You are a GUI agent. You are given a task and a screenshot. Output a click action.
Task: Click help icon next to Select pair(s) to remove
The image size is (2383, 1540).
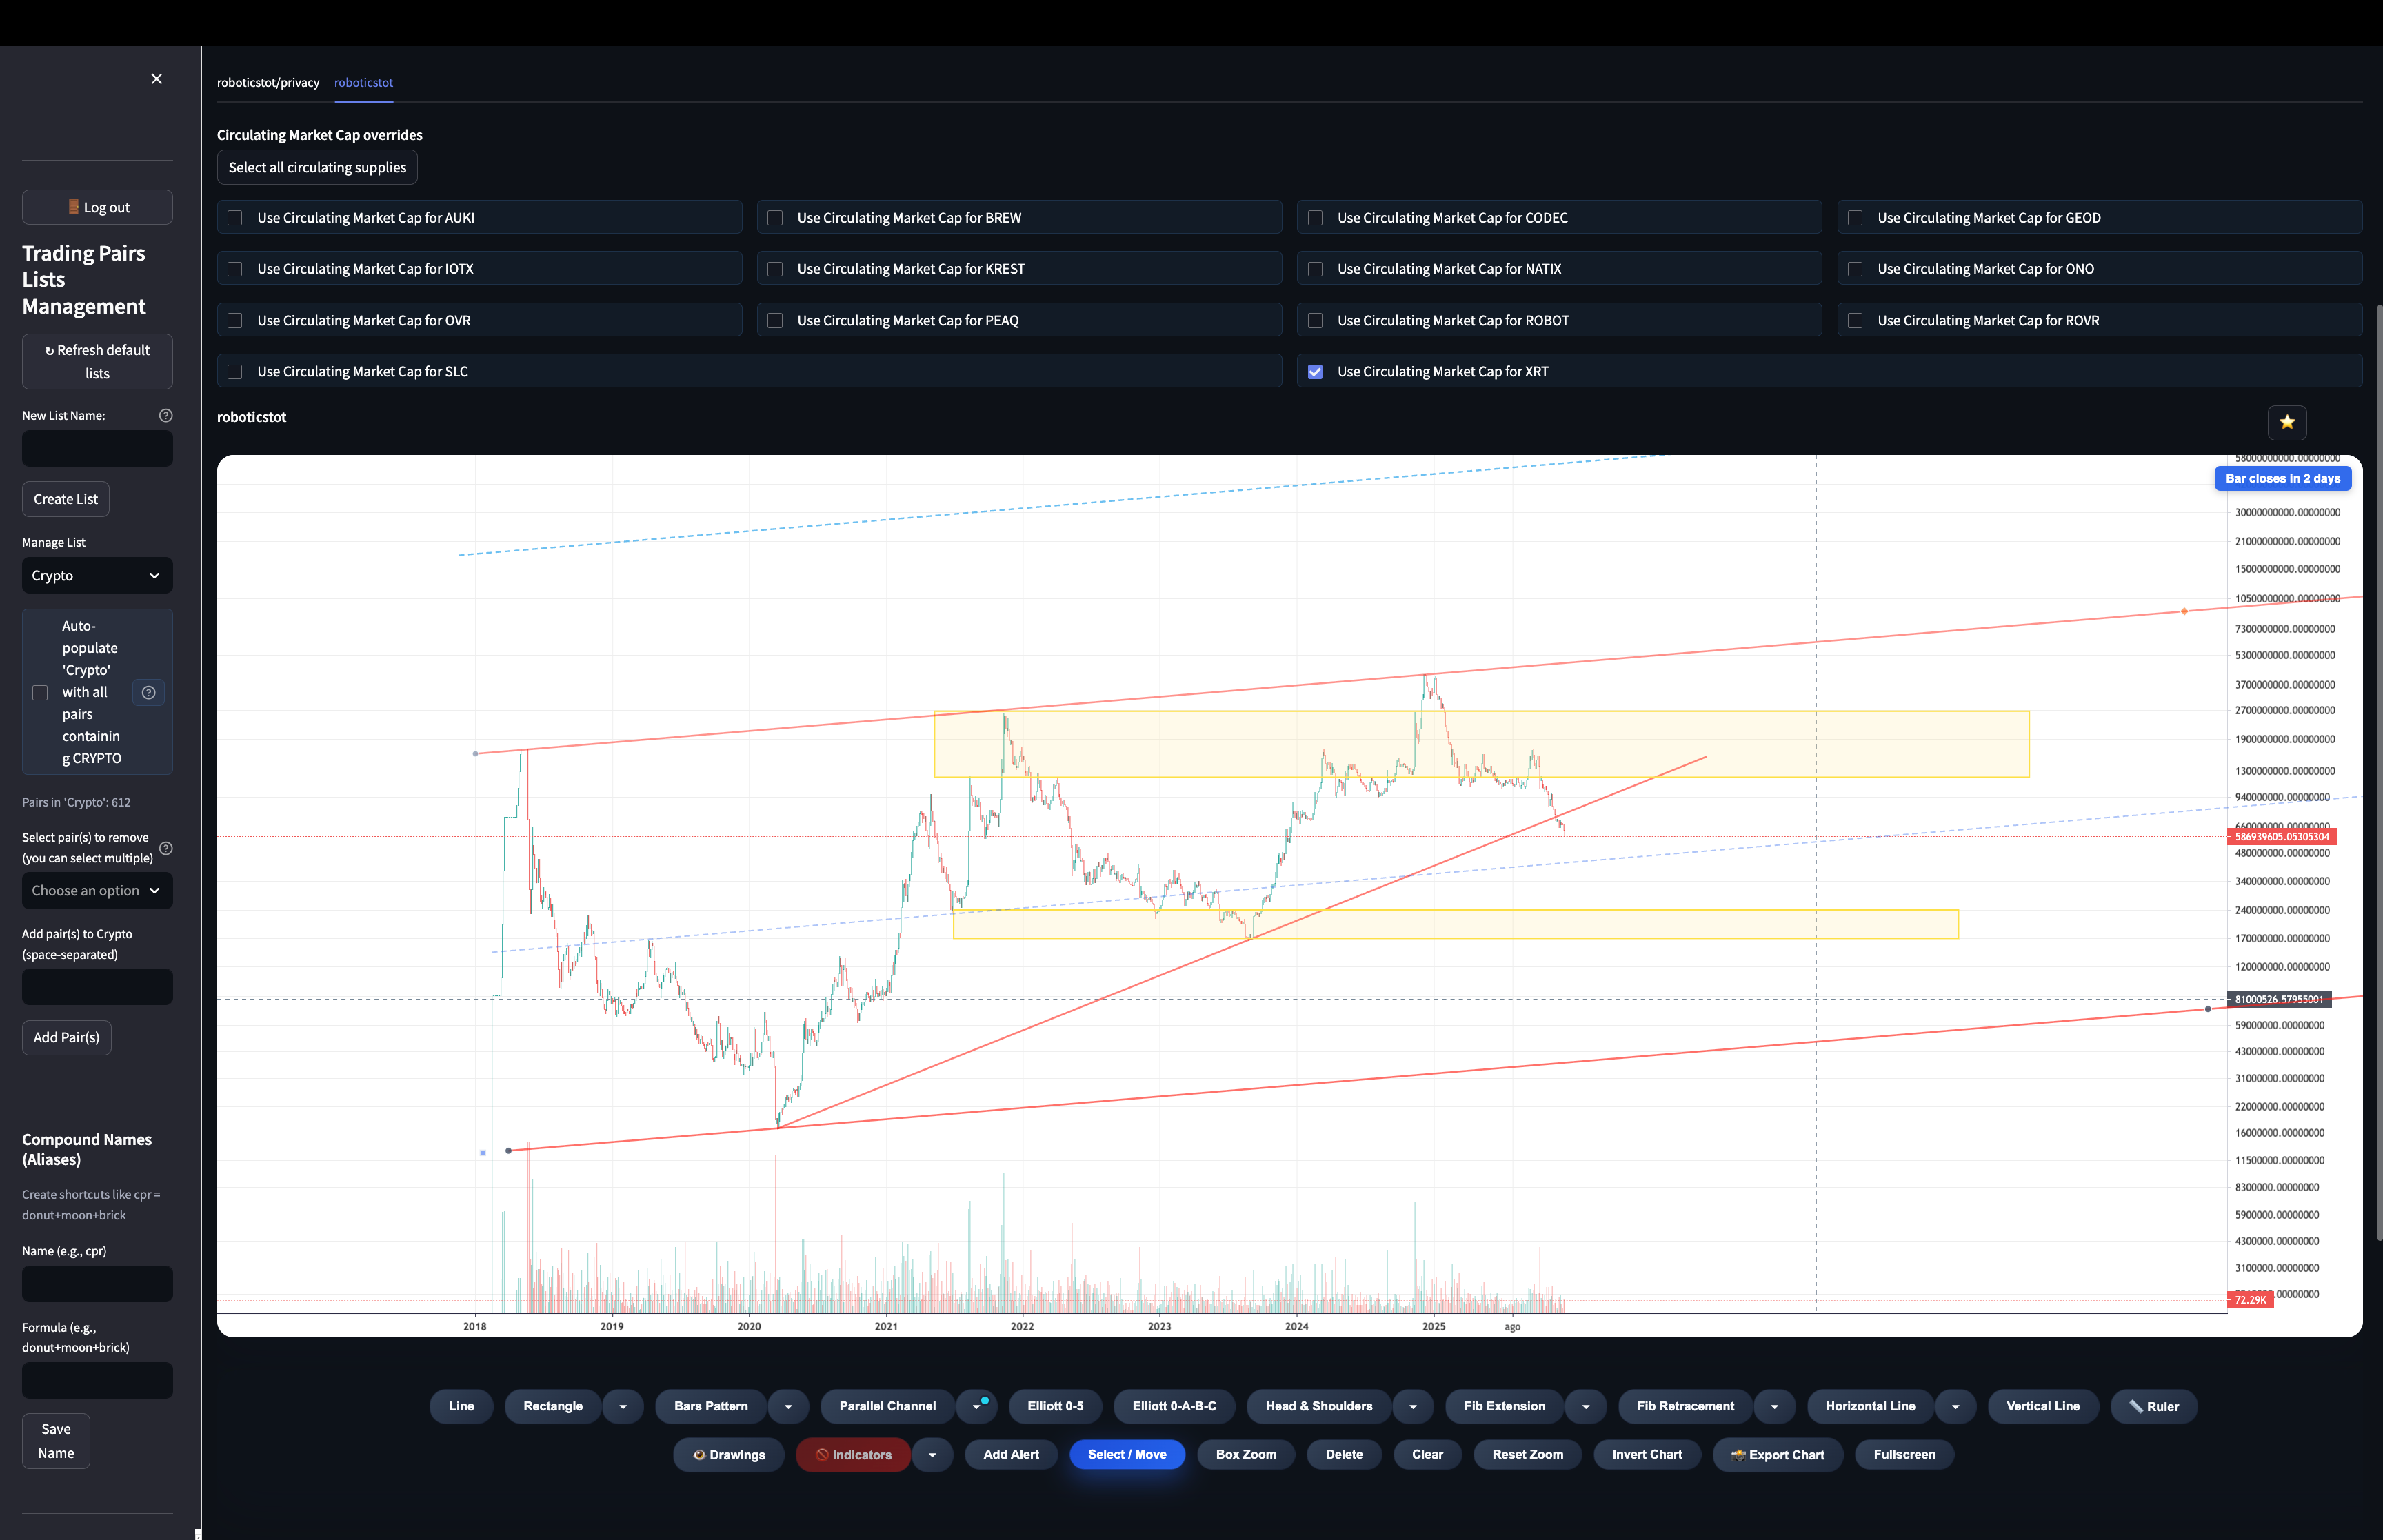pyautogui.click(x=166, y=848)
